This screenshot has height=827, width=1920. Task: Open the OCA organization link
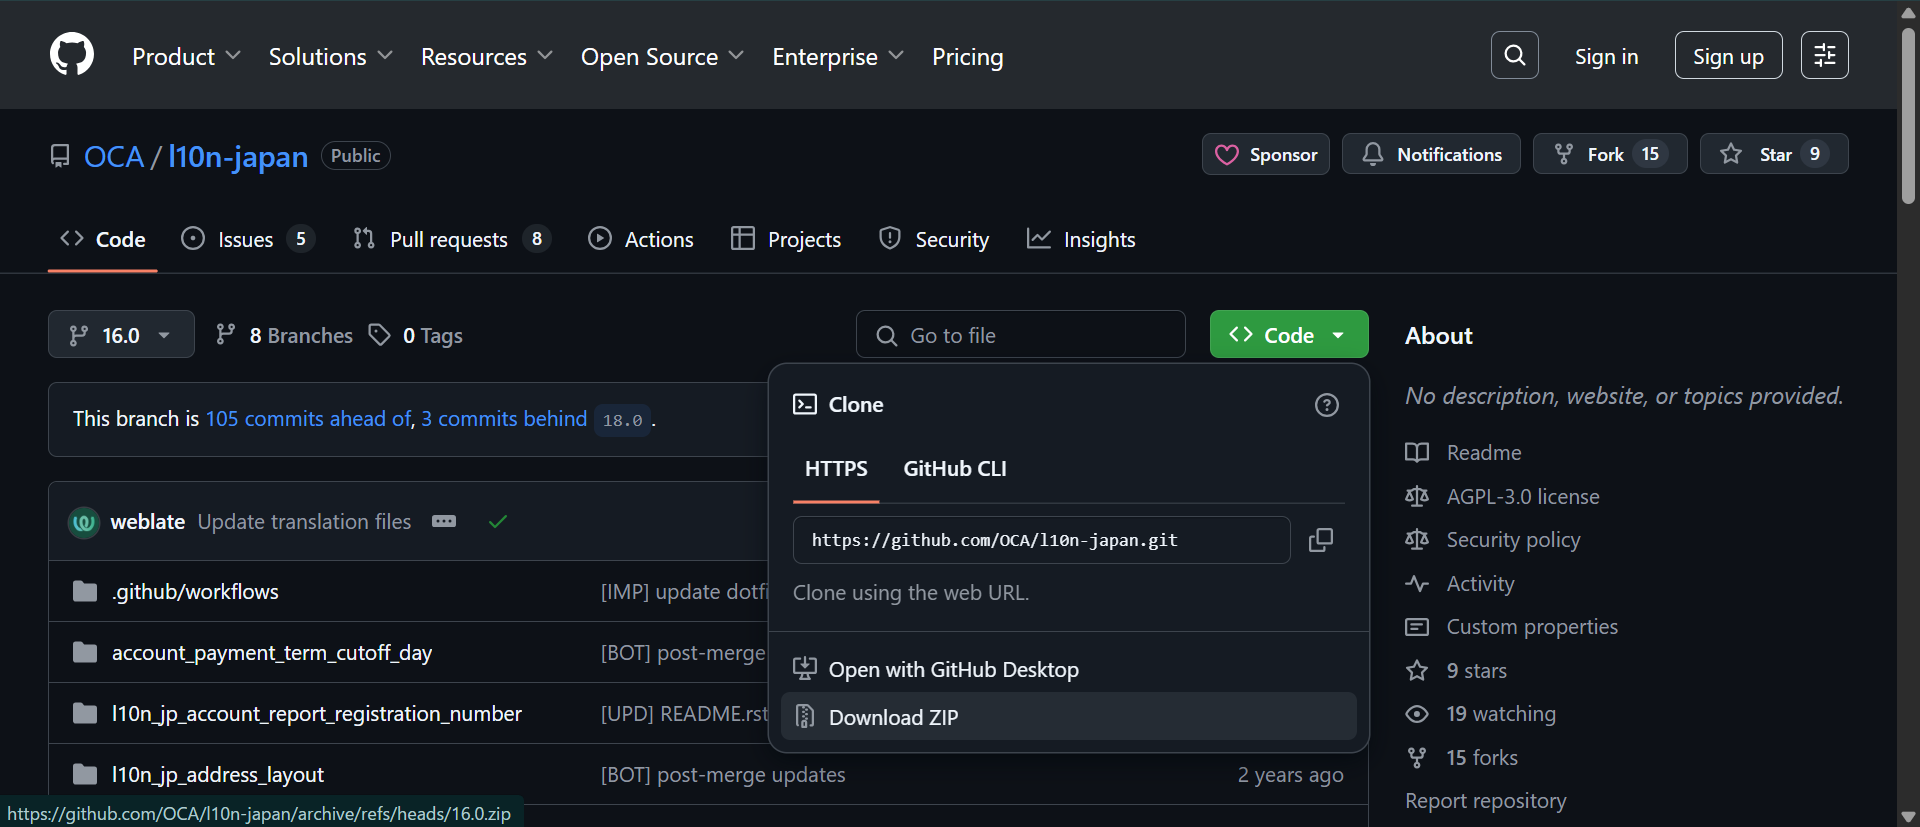(x=114, y=157)
